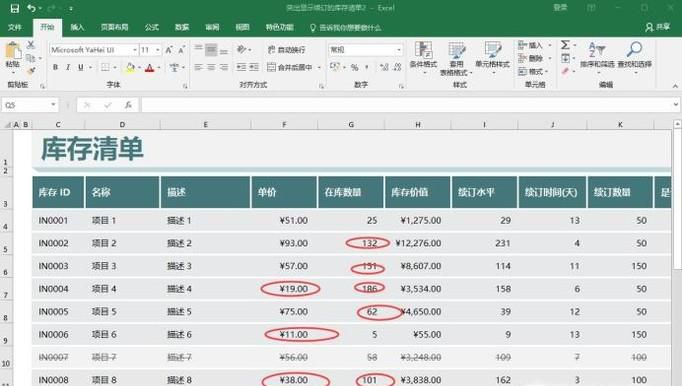
Task: Click the AutoSum sigma icon
Action: (565, 45)
